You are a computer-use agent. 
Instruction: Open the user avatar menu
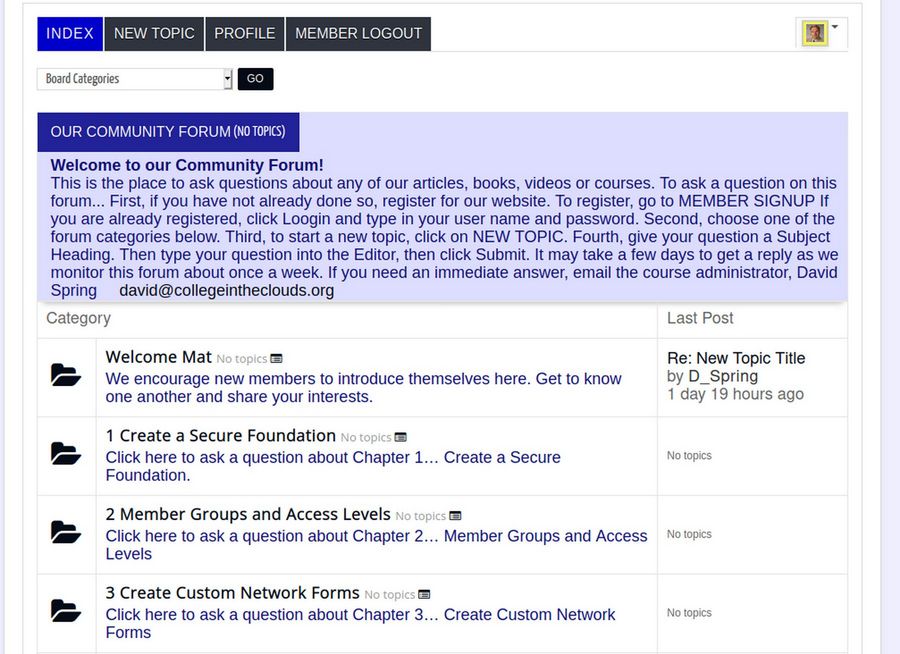pyautogui.click(x=815, y=34)
